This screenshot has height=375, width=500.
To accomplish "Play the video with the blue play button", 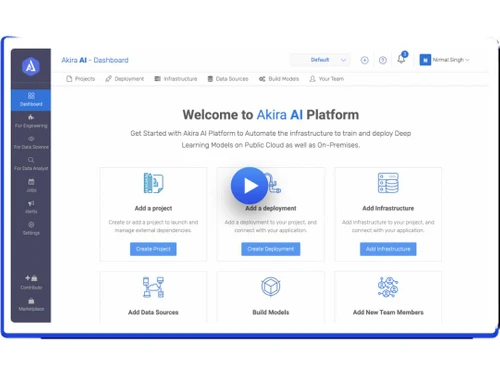I will [250, 185].
